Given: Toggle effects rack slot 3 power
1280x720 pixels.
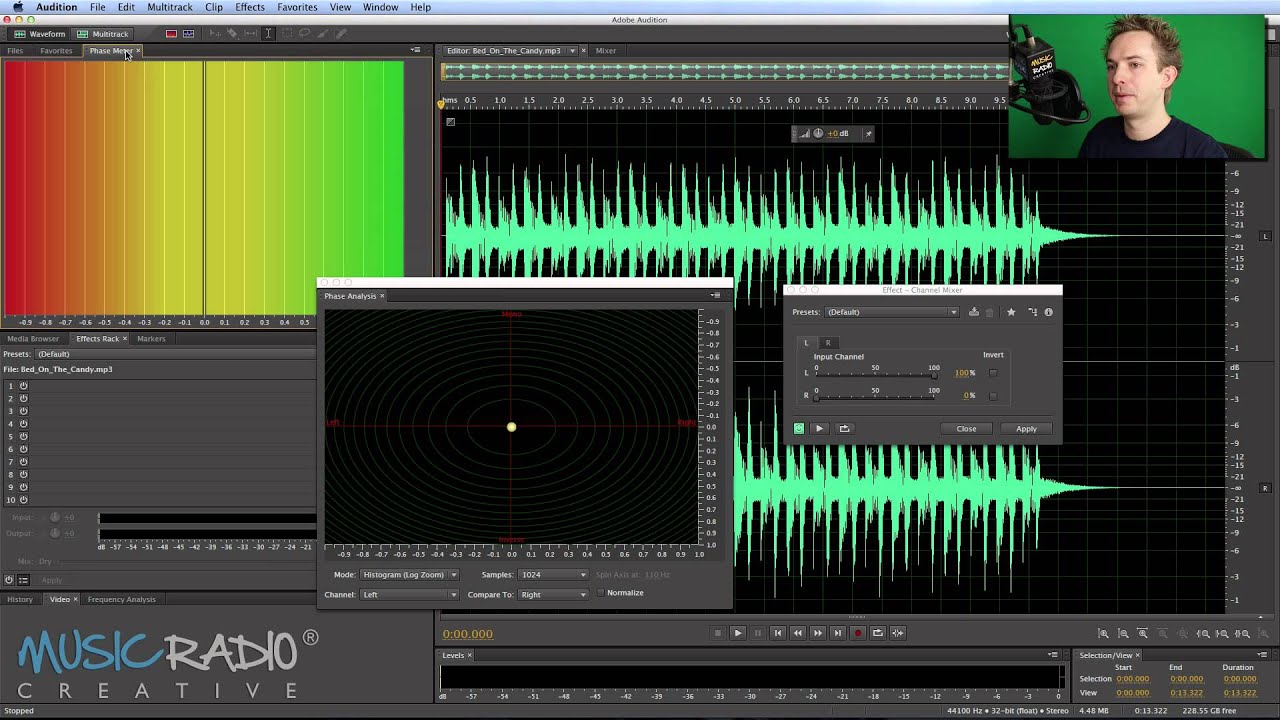Looking at the screenshot, I should (23, 411).
